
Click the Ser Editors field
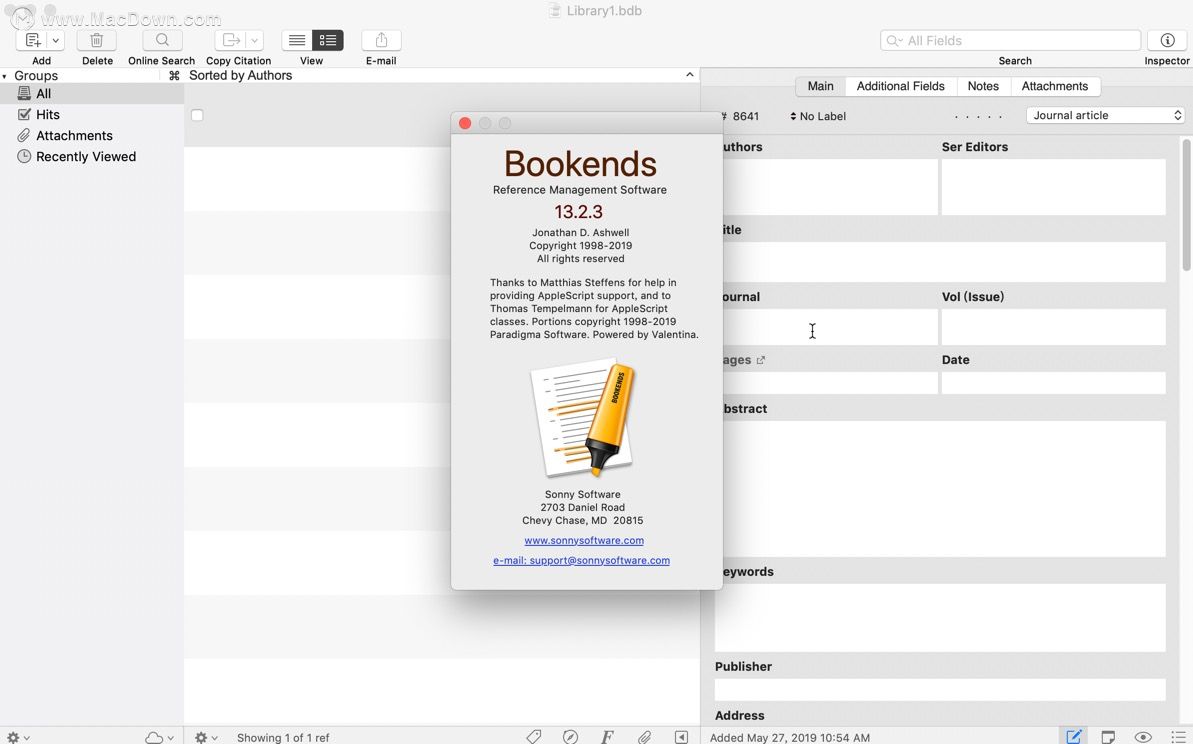pyautogui.click(x=1053, y=186)
